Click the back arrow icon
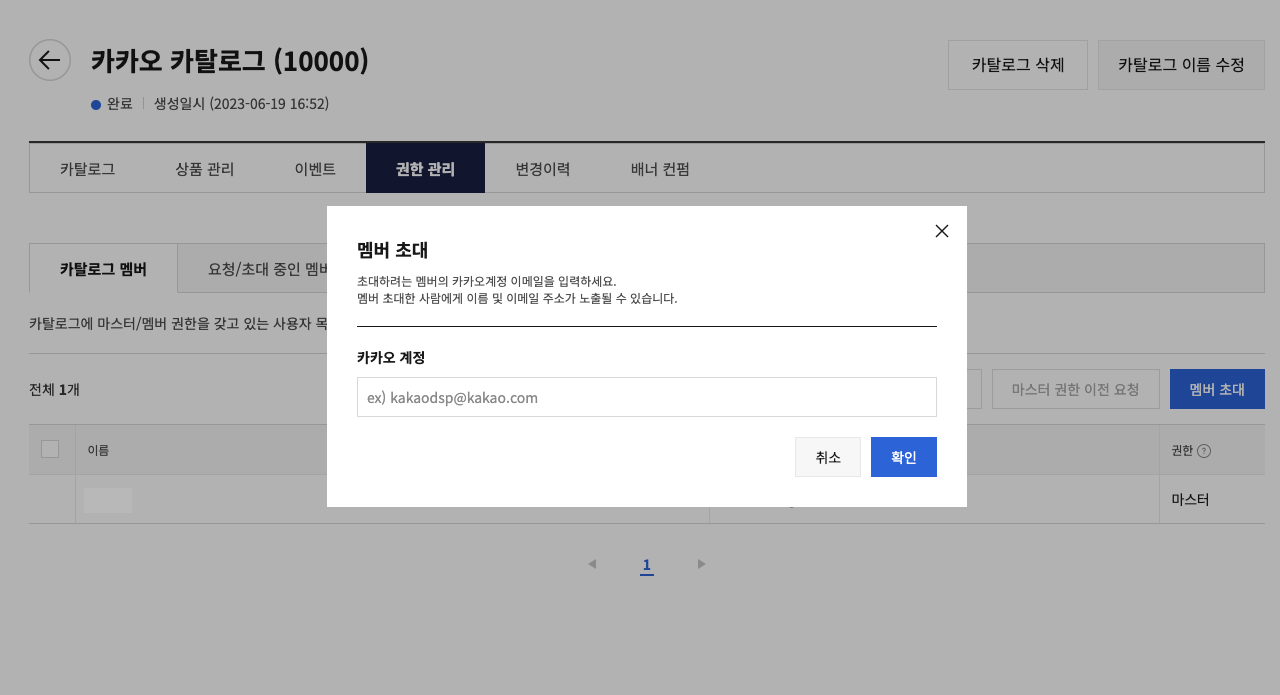Viewport: 1280px width, 695px height. coord(50,60)
